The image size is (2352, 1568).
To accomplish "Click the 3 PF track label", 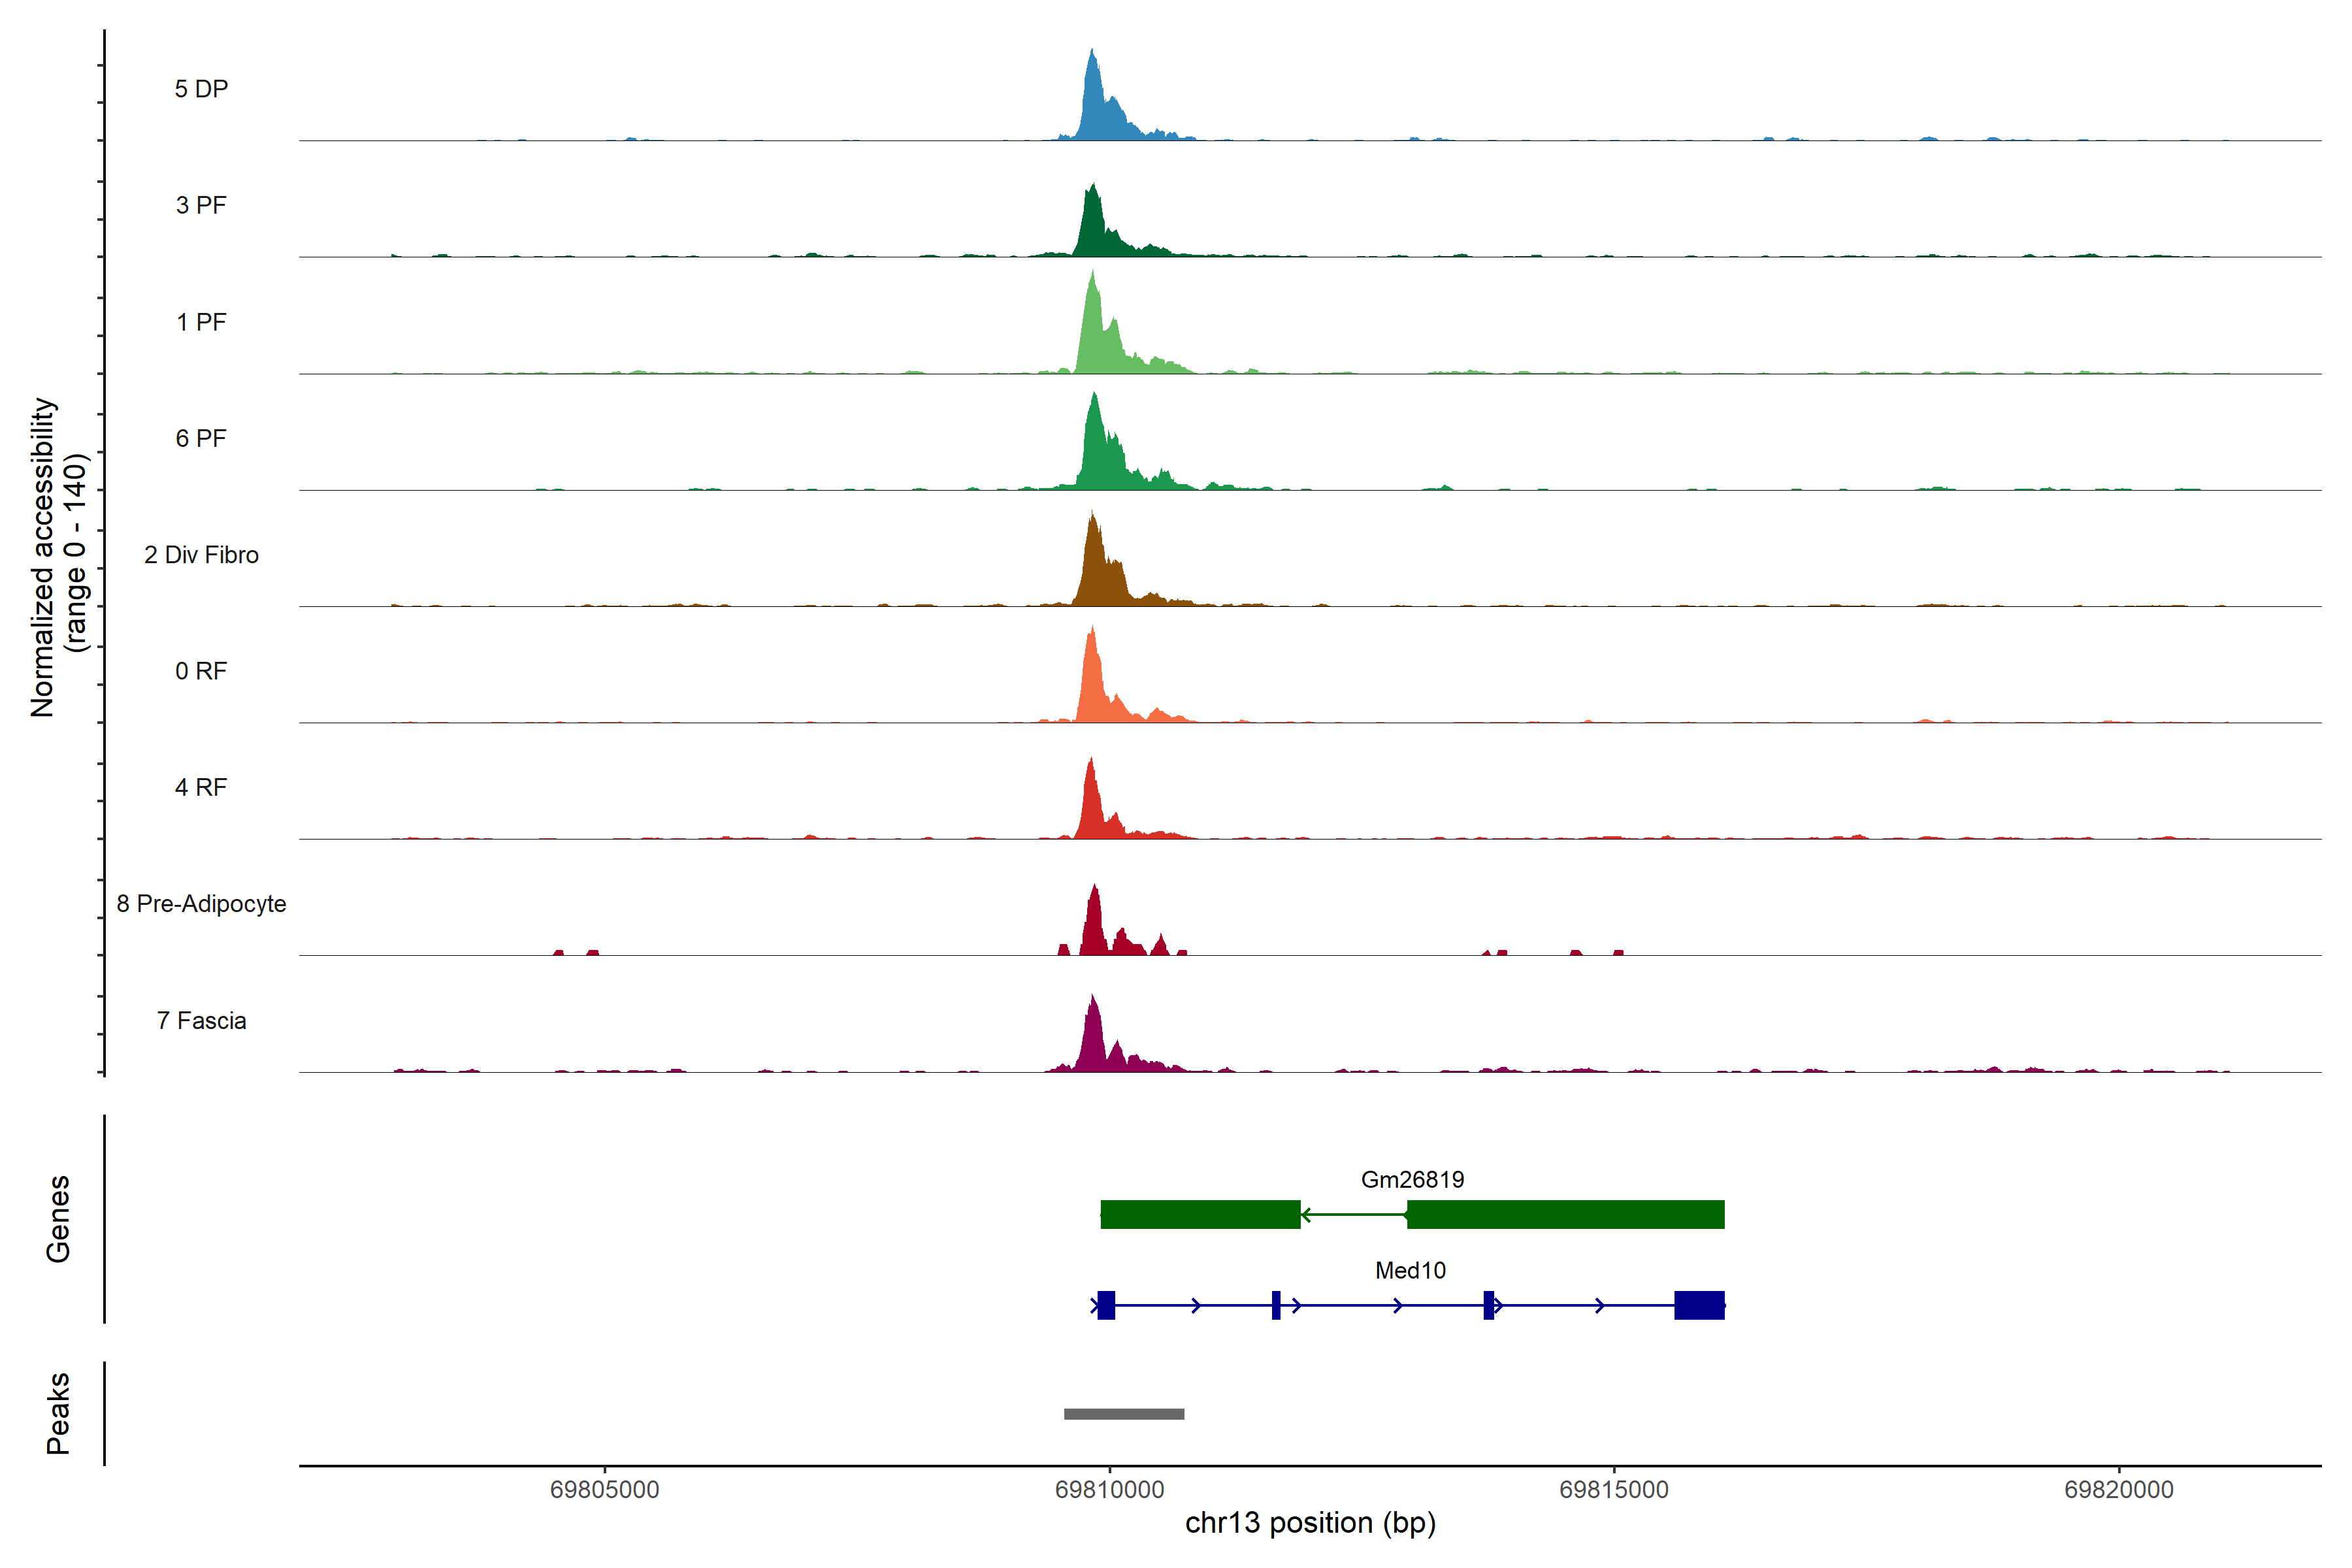I will tap(201, 205).
